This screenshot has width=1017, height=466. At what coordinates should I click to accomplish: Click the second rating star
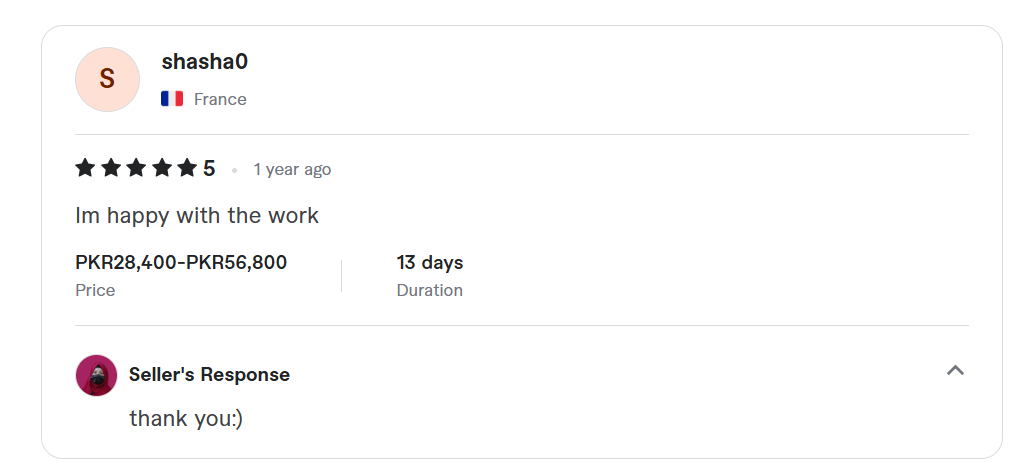111,168
